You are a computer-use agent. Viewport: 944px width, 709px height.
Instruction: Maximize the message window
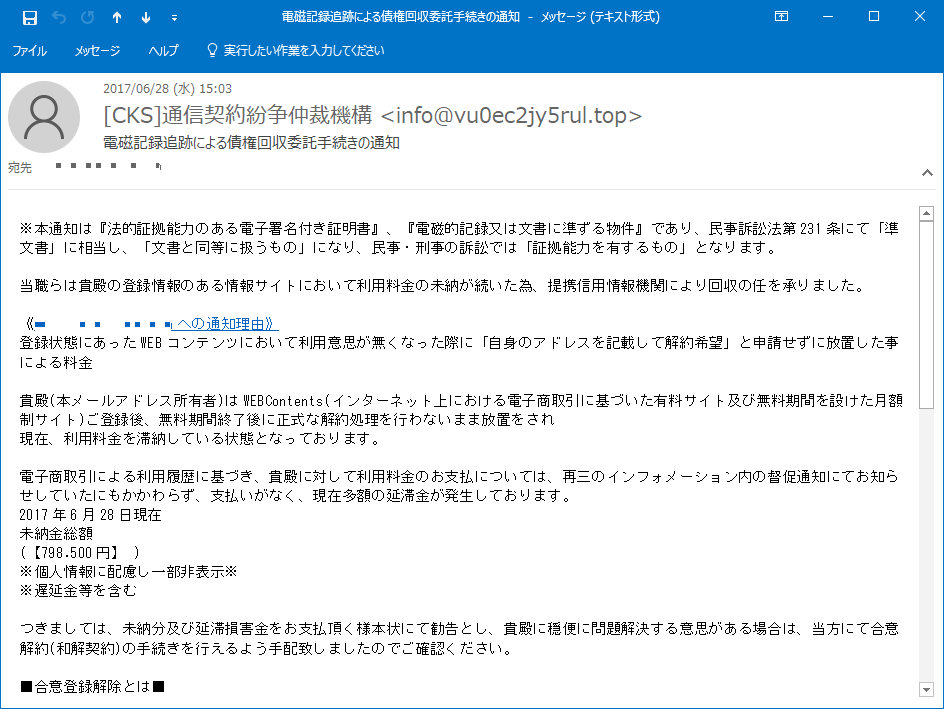coord(874,16)
